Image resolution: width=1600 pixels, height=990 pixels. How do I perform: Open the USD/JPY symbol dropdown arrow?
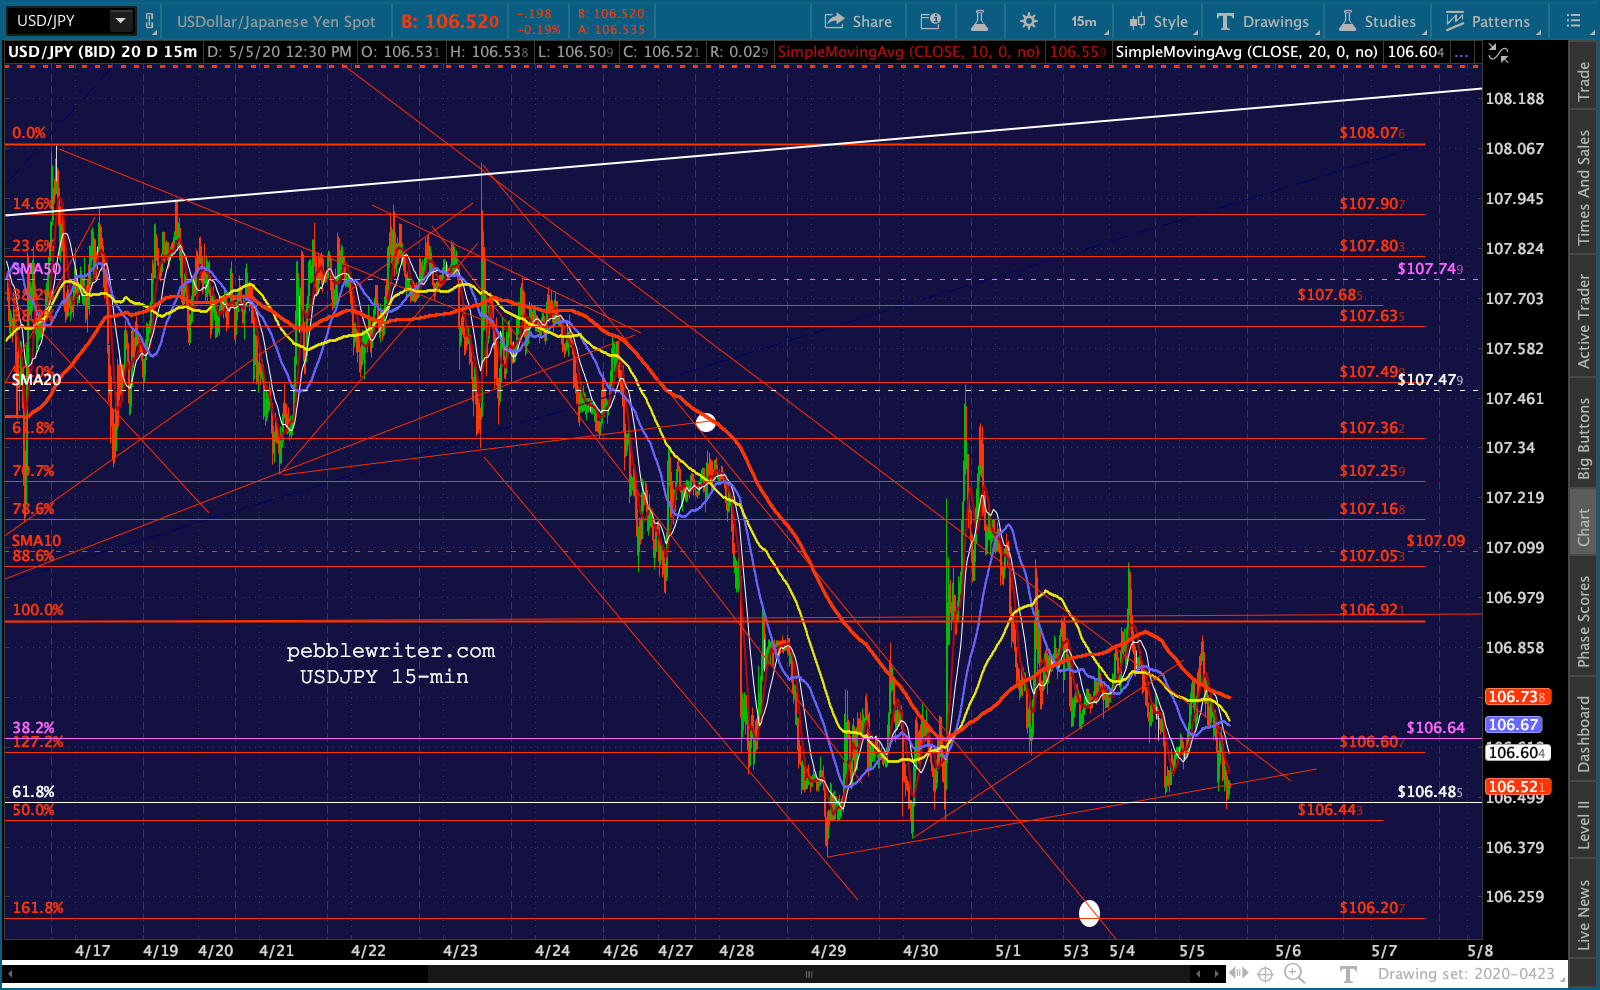tap(121, 20)
